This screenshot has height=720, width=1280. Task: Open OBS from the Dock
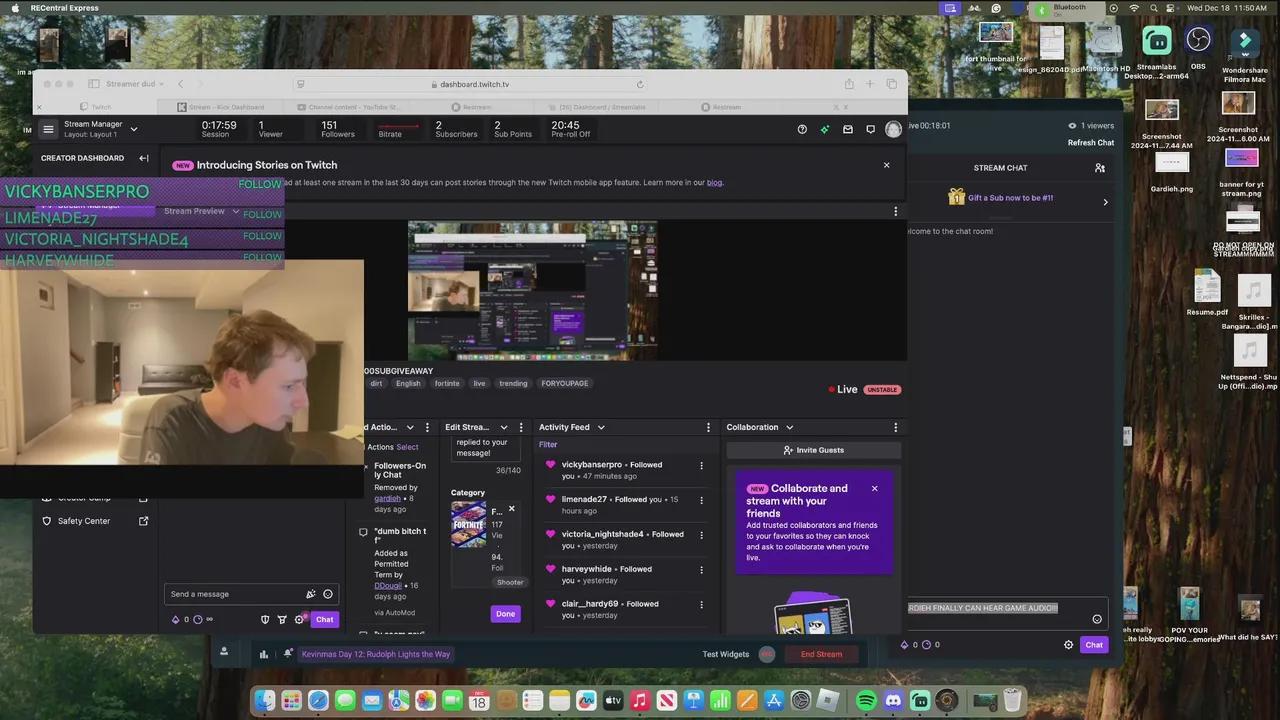point(946,700)
